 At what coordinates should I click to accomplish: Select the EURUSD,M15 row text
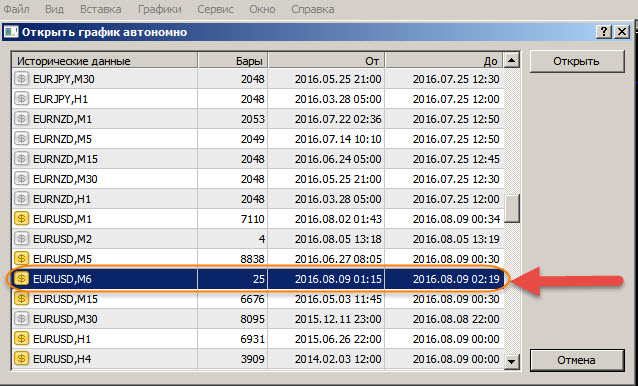[65, 299]
